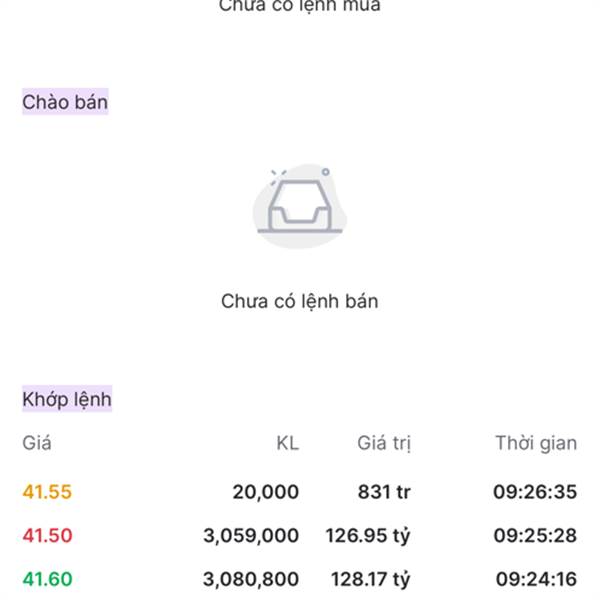The height and width of the screenshot is (600, 600).
Task: Tap the 3,080,800 volume value
Action: [251, 579]
